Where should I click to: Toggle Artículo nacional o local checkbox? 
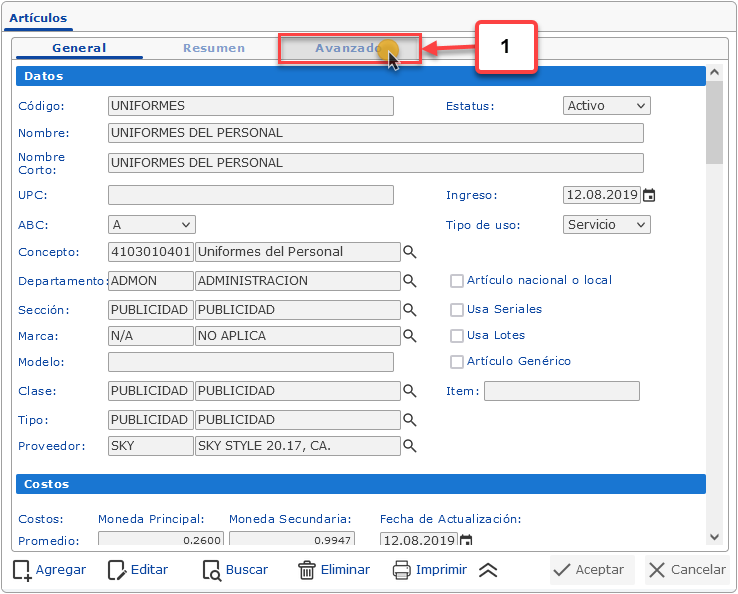(457, 281)
